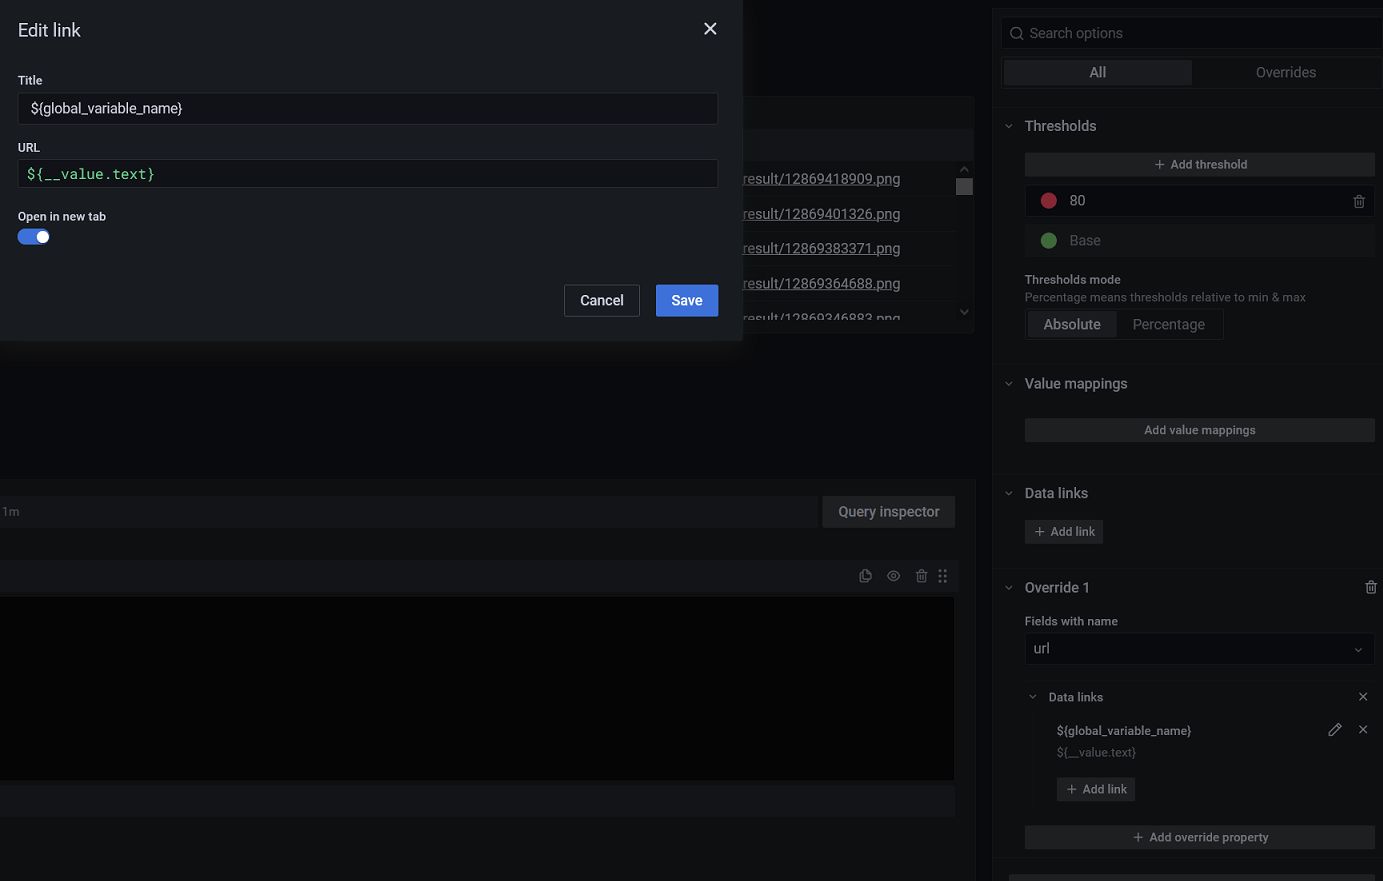The image size is (1383, 881).
Task: Open result/12869383371.png link
Action: click(821, 248)
